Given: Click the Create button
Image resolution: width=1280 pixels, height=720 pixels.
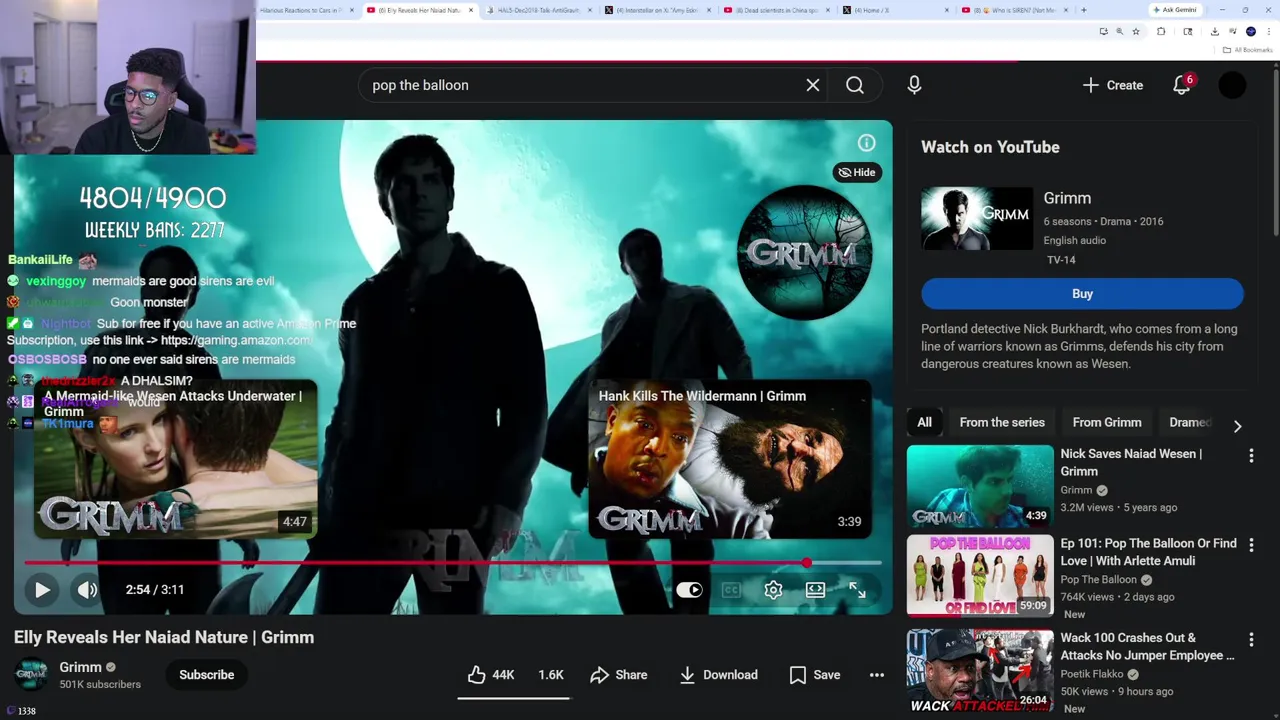Looking at the screenshot, I should [1113, 85].
